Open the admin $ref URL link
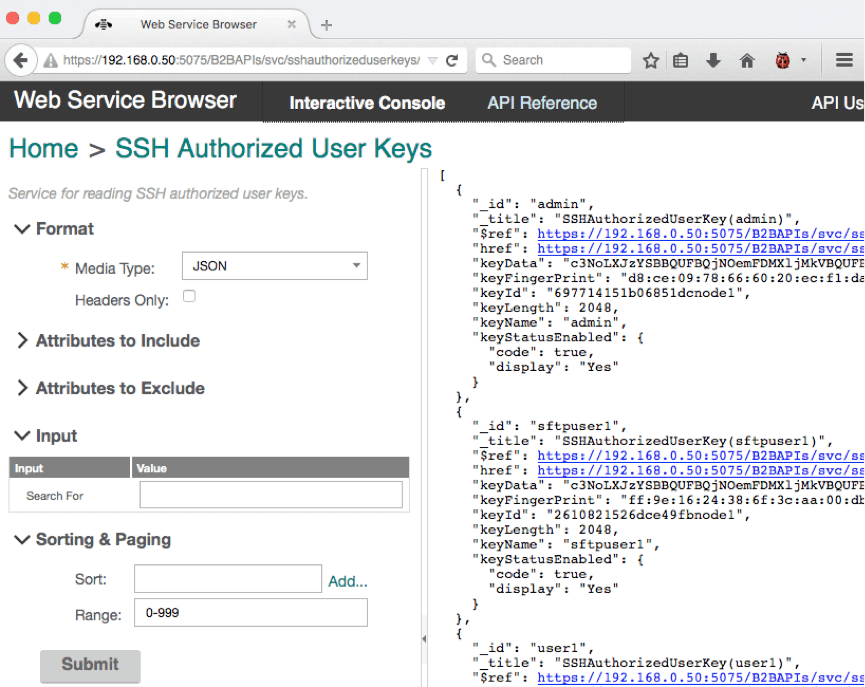 point(701,233)
